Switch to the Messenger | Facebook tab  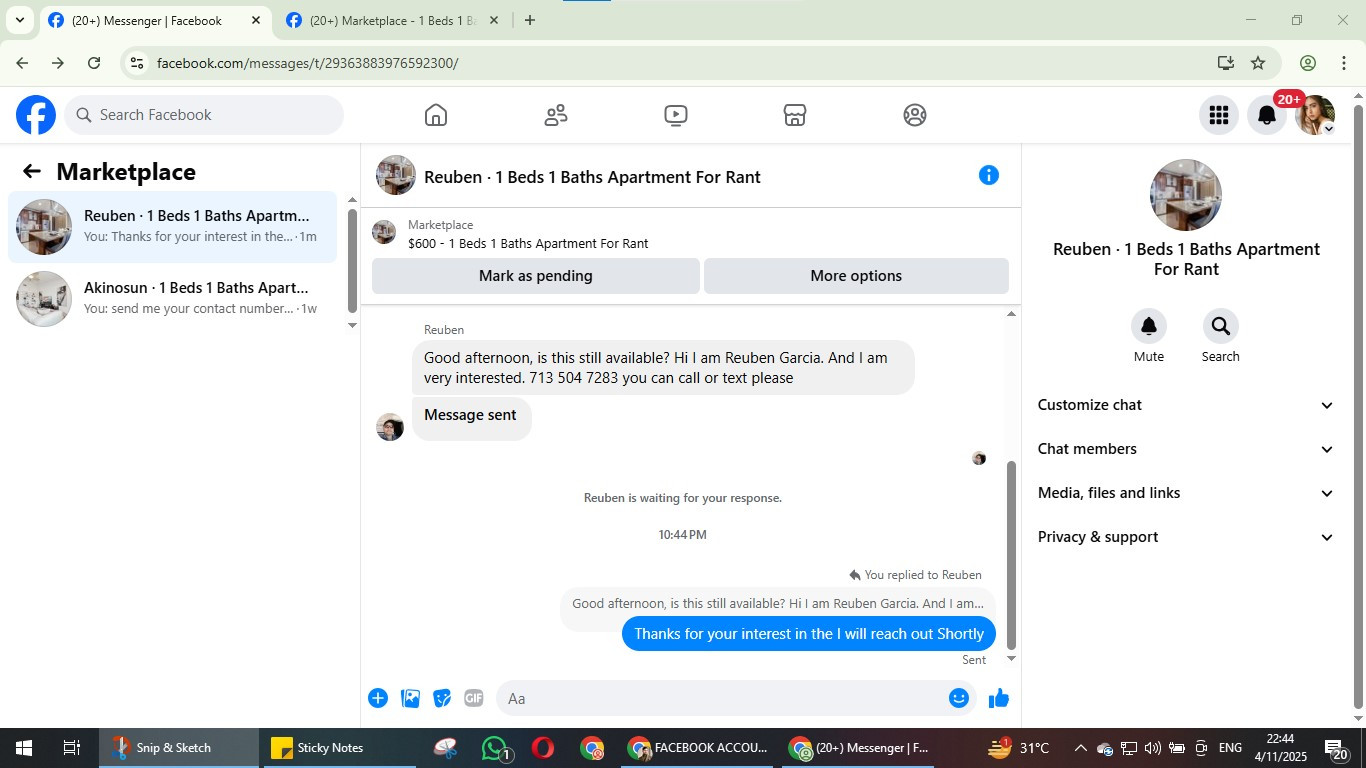[156, 21]
